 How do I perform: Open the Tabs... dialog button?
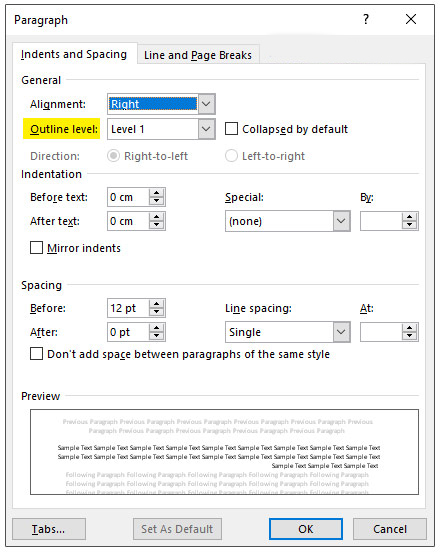[x=49, y=529]
